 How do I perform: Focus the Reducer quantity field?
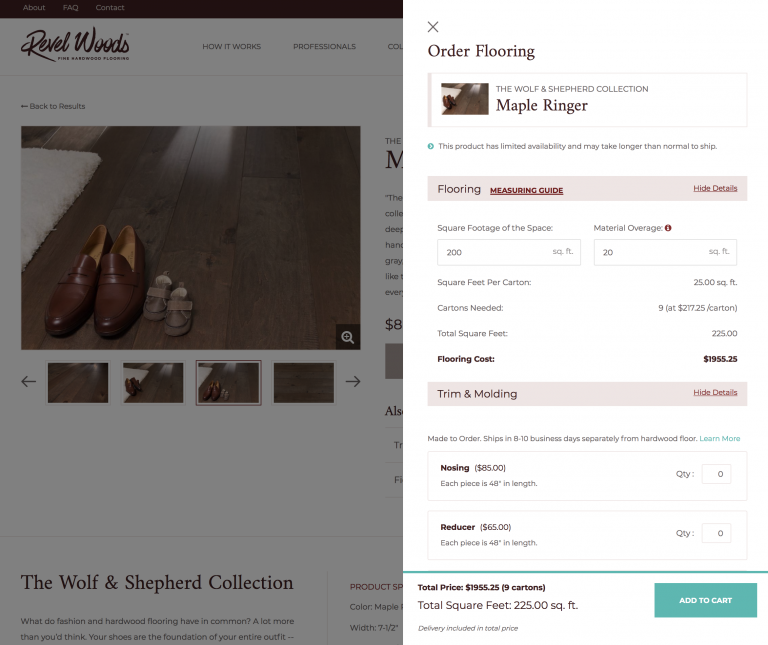(x=716, y=534)
